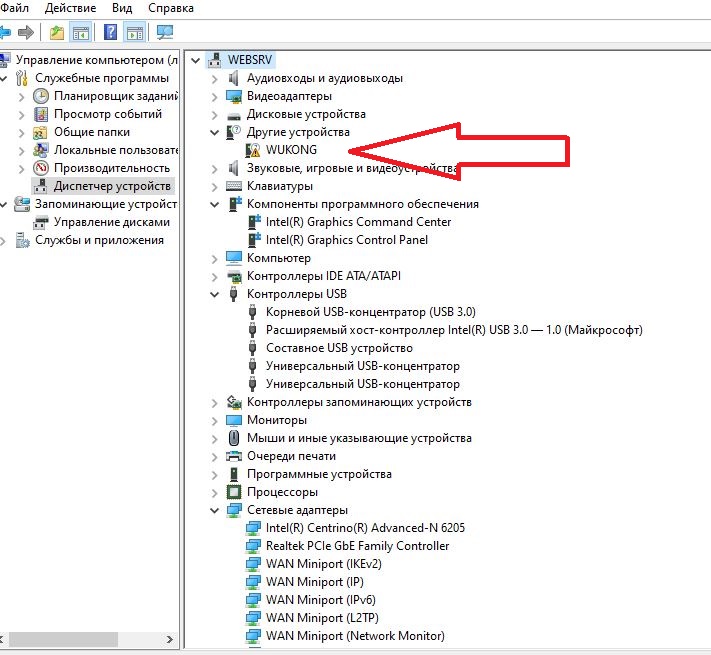Select Intel(R) Centrino(R) Advanced-N 6205 adapter
Screen dimensions: 711x655
click(x=365, y=528)
